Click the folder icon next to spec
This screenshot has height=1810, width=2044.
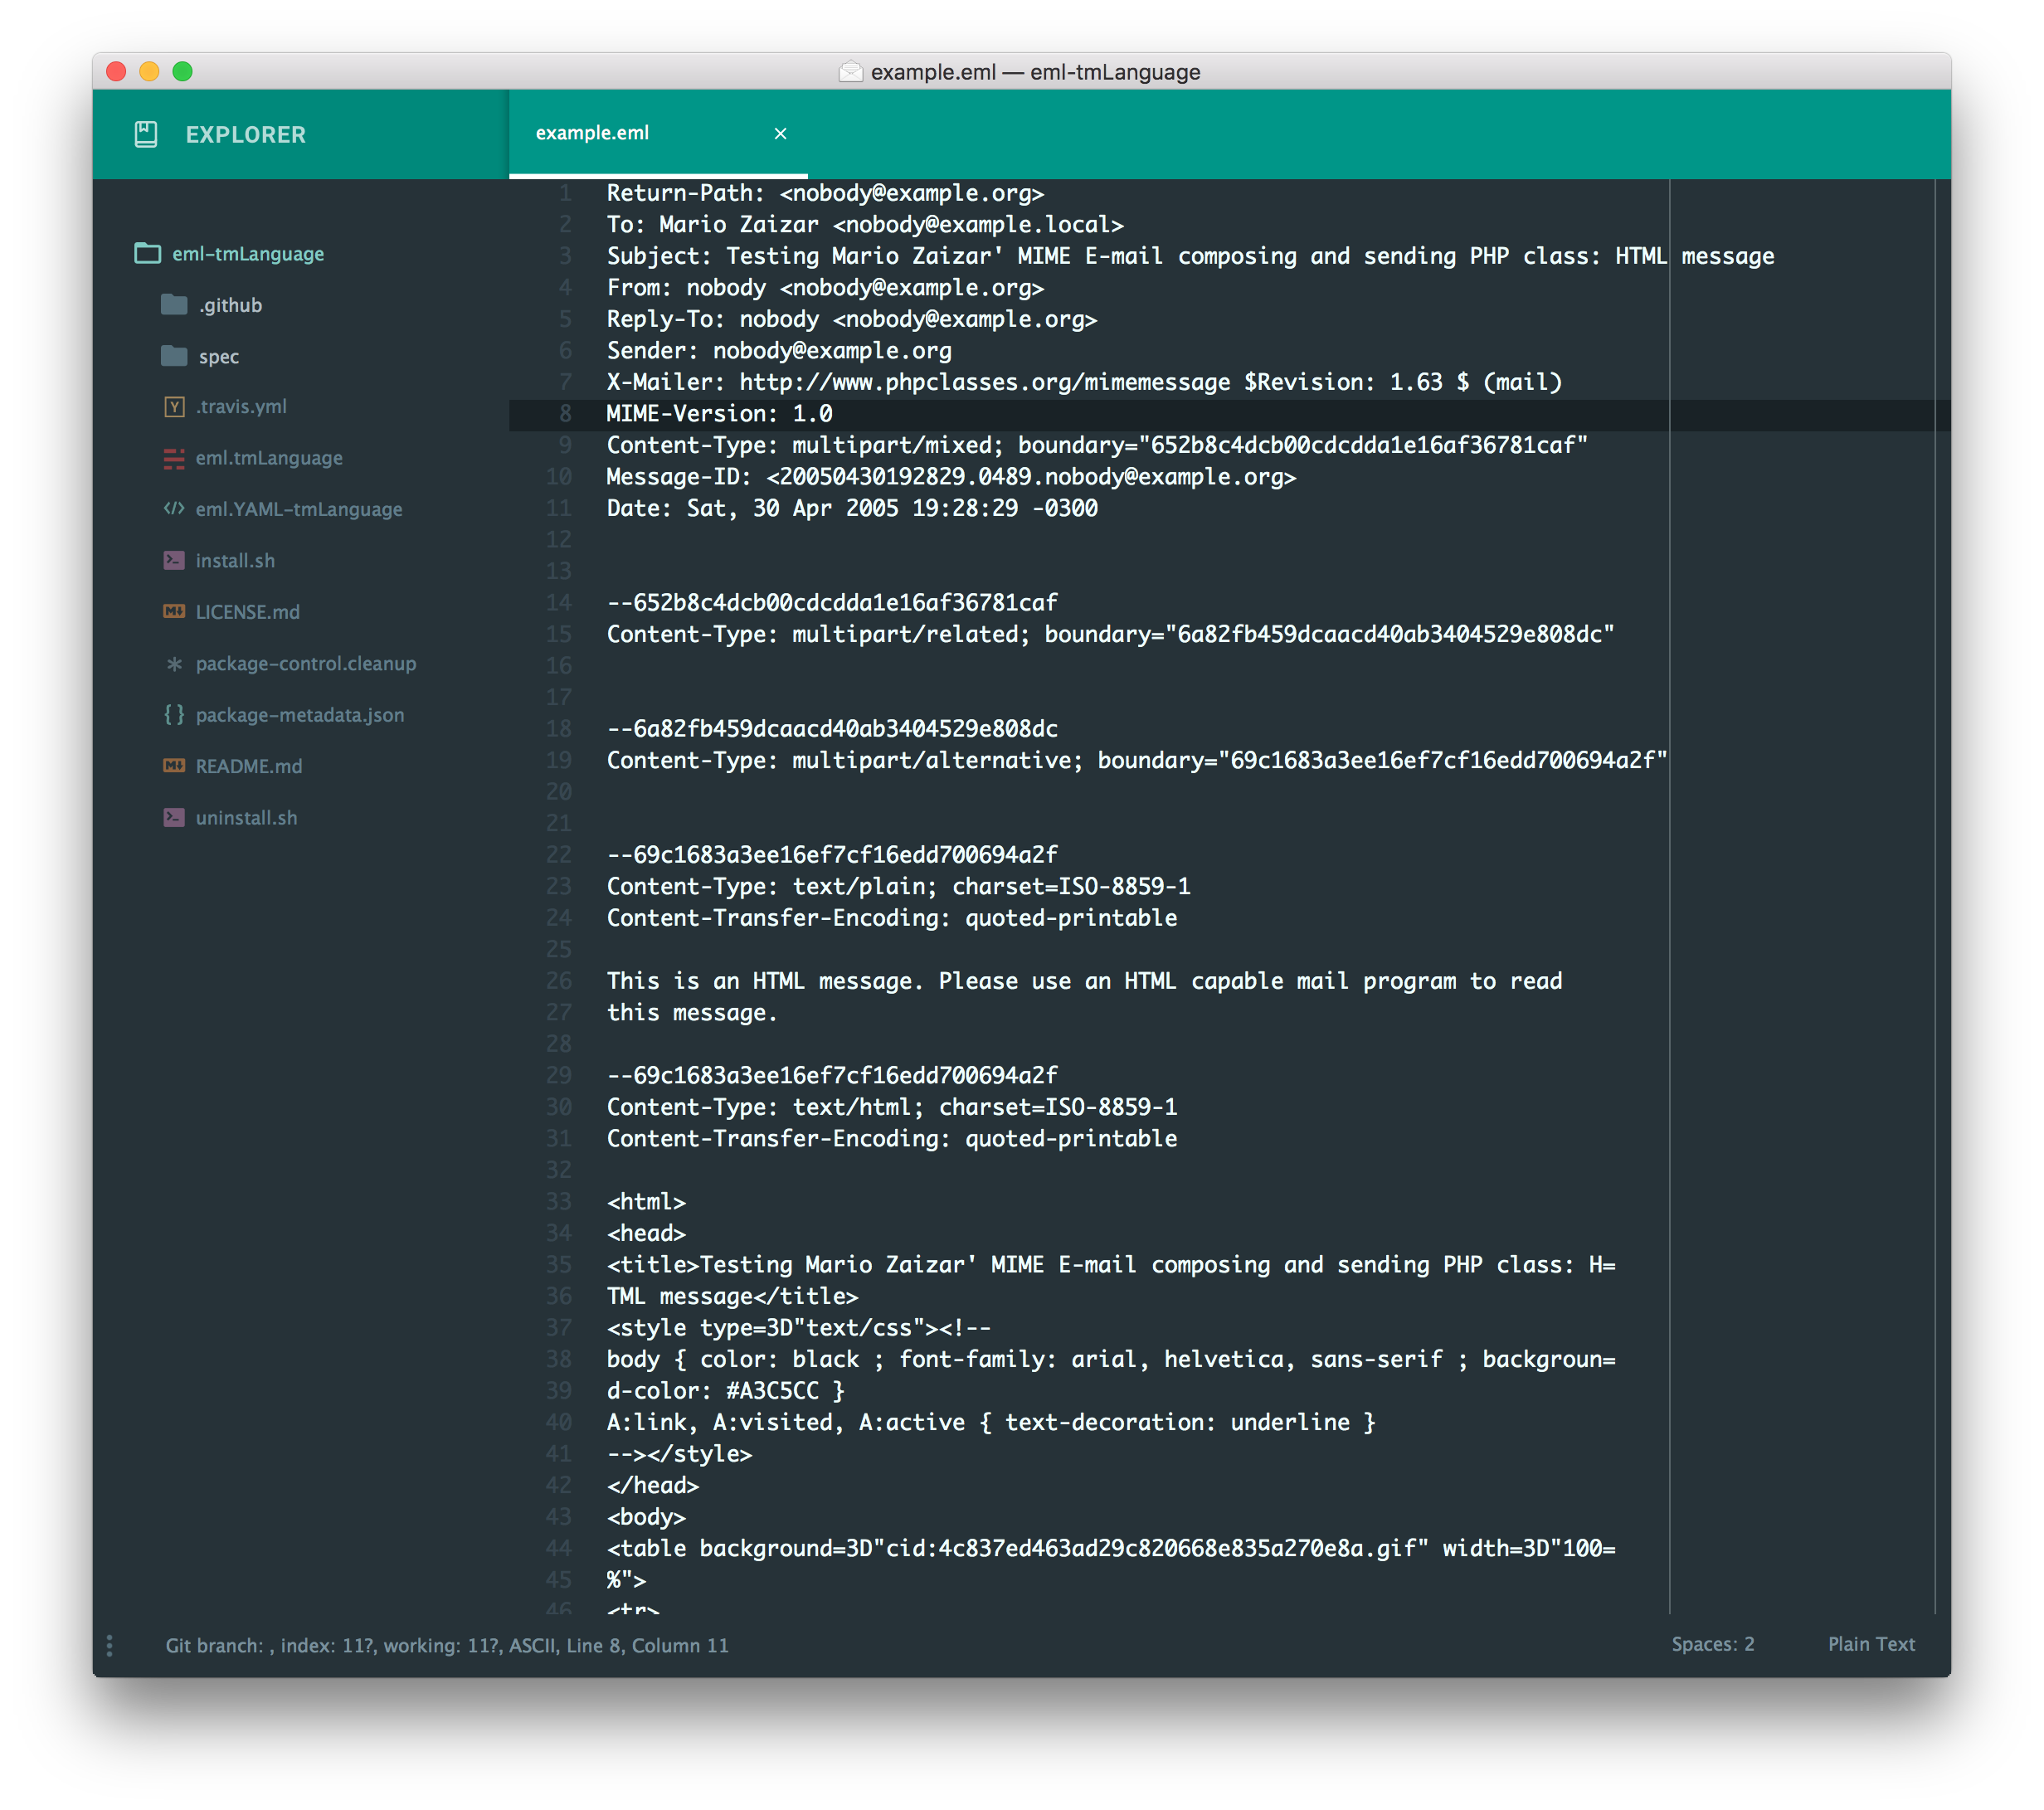click(x=173, y=355)
